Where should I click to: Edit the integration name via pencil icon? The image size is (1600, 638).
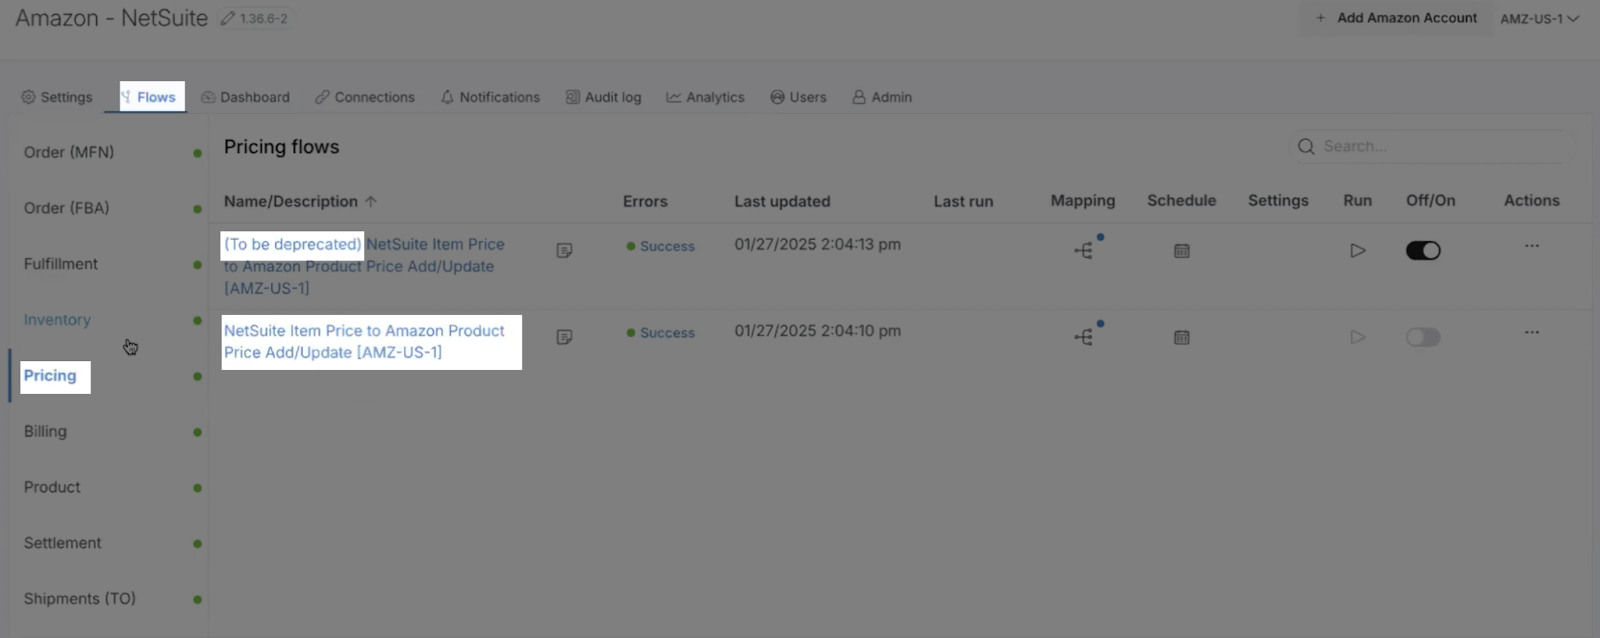(x=228, y=18)
